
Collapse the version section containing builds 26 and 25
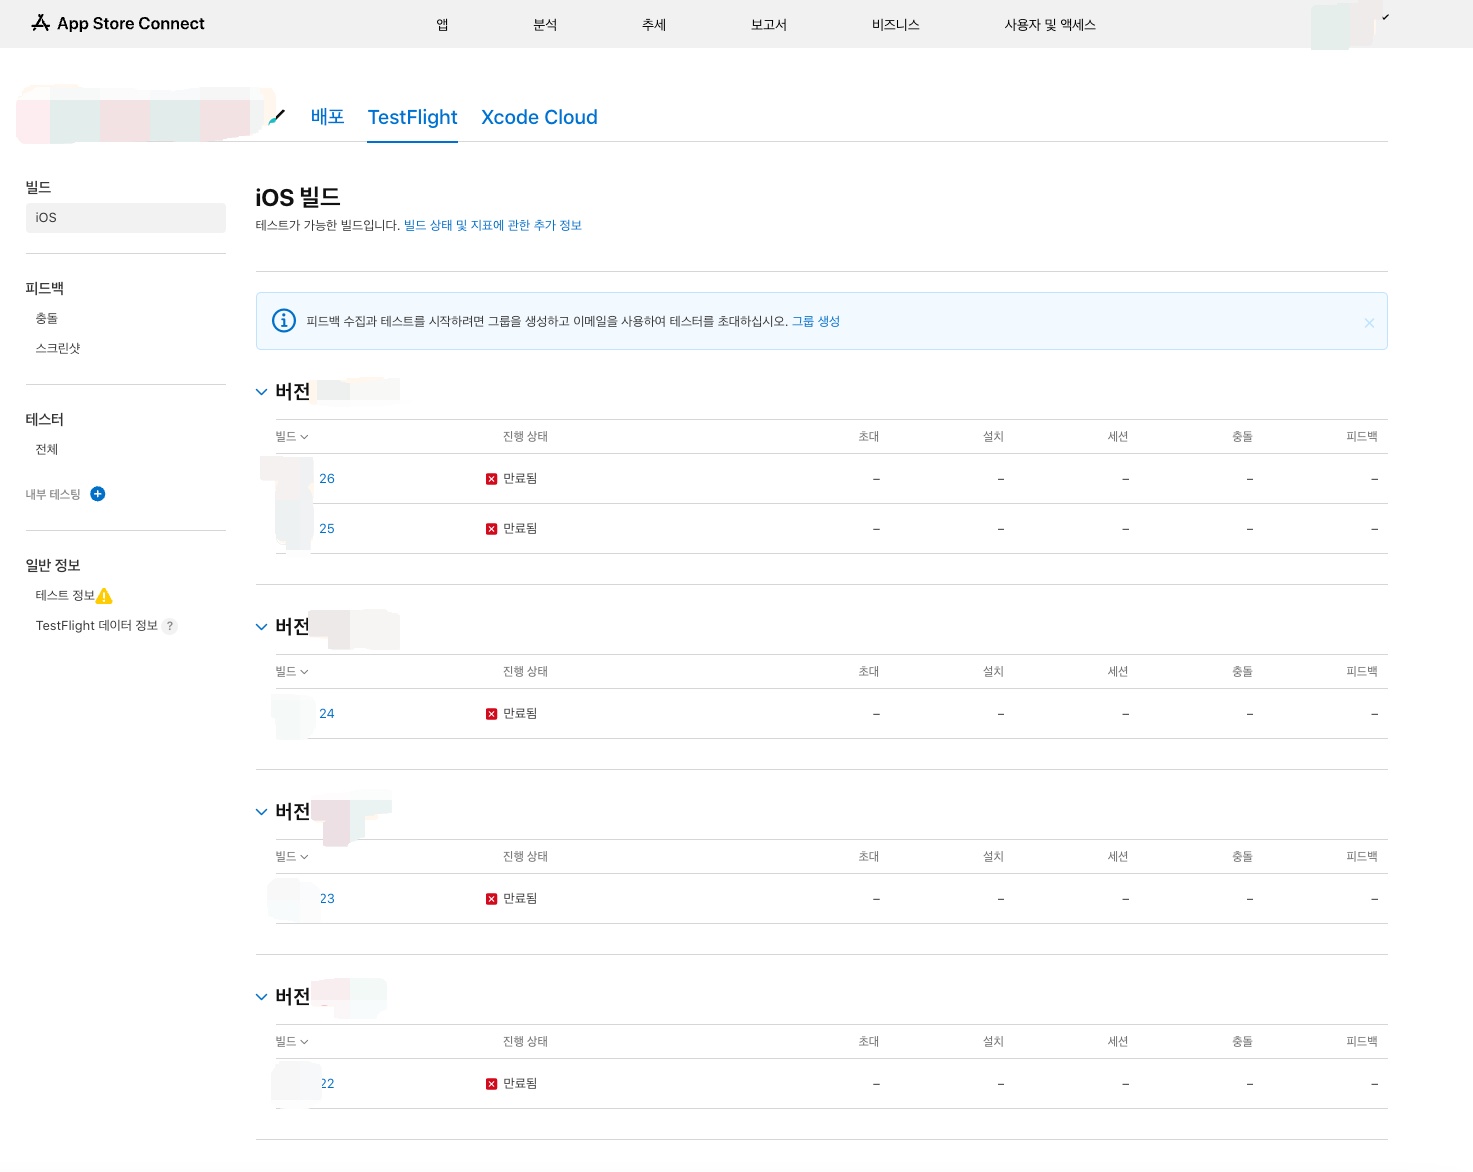point(262,392)
